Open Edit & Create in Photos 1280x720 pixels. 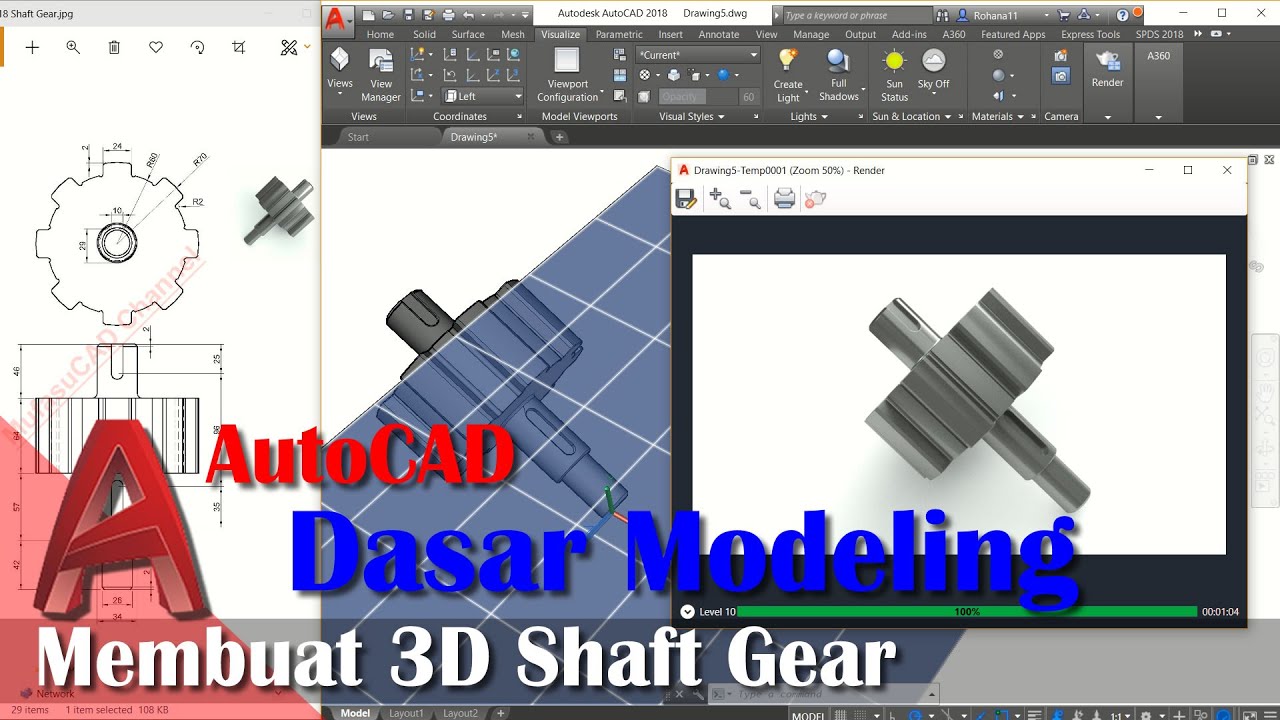coord(289,47)
